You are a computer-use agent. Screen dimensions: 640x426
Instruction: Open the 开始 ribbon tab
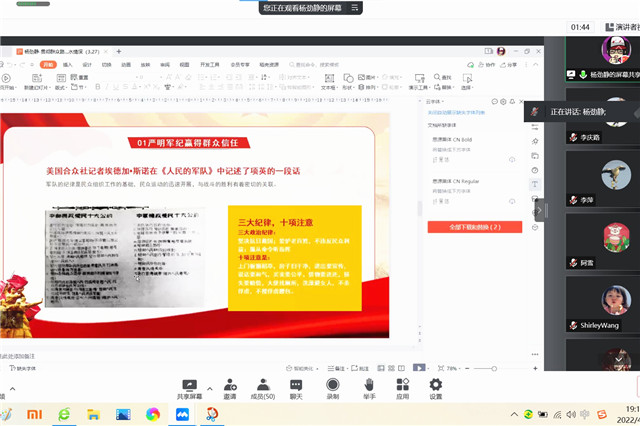pos(47,64)
